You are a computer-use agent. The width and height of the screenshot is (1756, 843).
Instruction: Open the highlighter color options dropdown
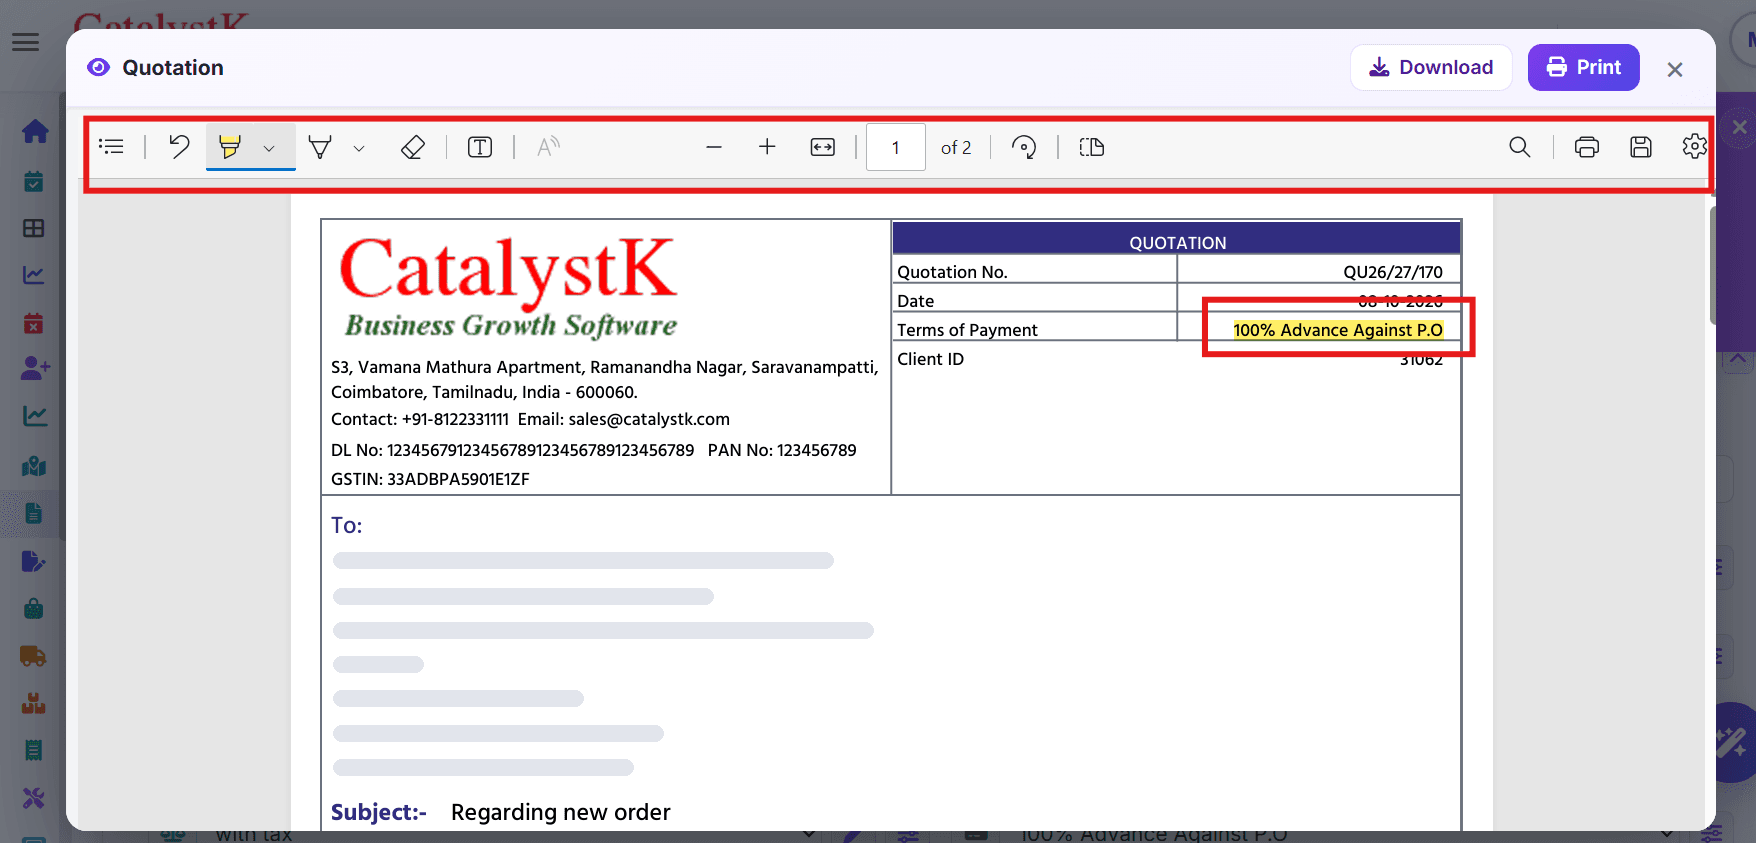click(269, 148)
